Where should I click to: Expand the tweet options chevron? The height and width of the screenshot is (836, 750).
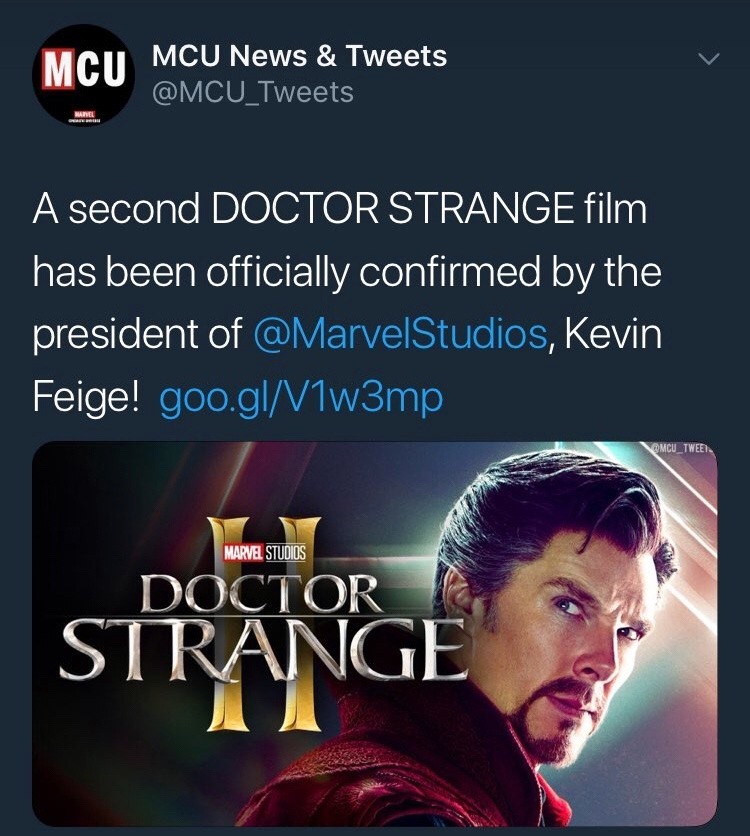pyautogui.click(x=707, y=60)
